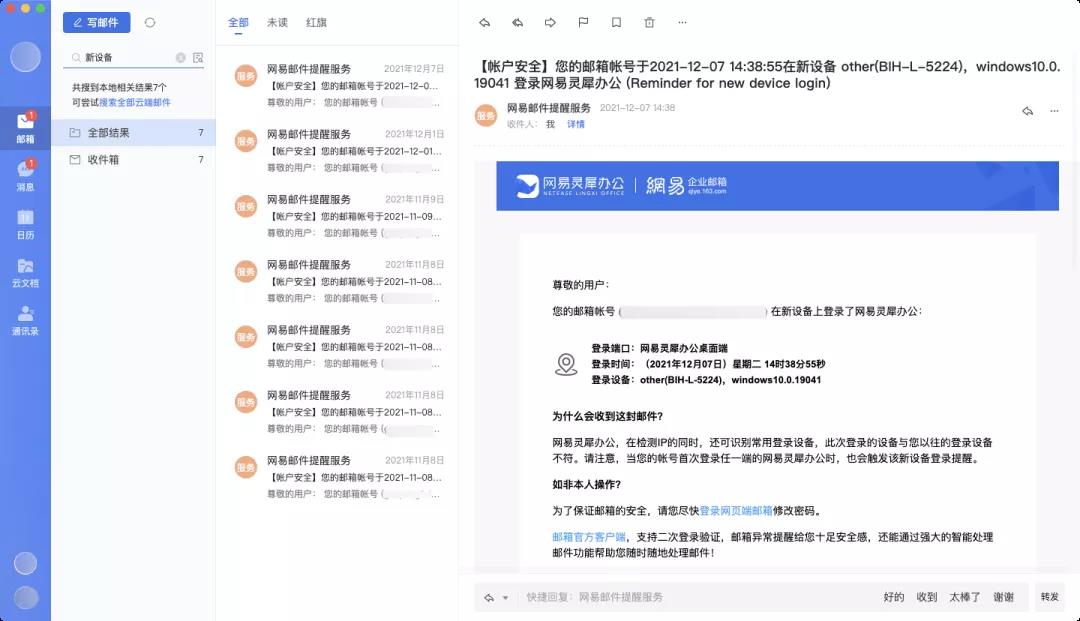This screenshot has width=1080, height=621.
Task: Open the advanced search filter icon
Action: (x=198, y=58)
